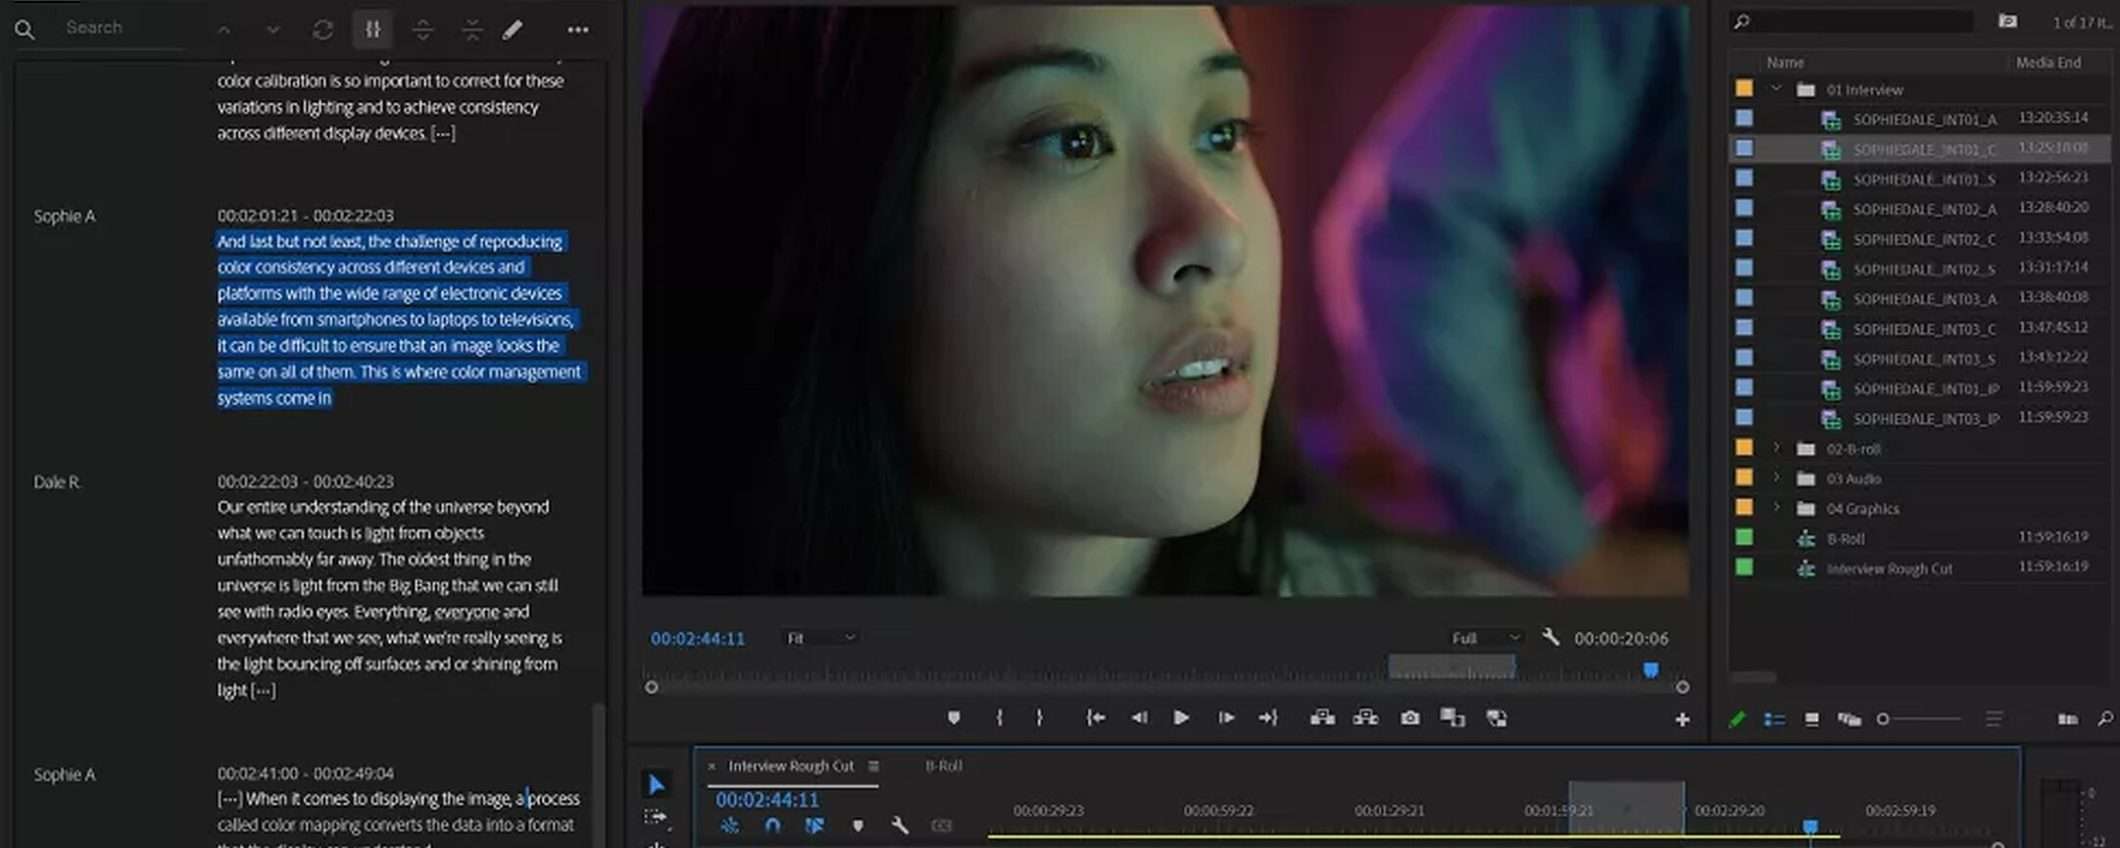Image resolution: width=2120 pixels, height=848 pixels.
Task: Click the Go to In point button
Action: click(1096, 718)
